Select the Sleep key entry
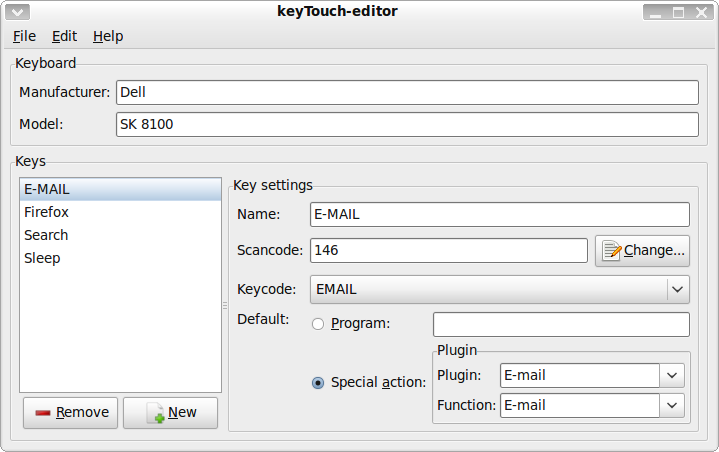 pos(42,258)
